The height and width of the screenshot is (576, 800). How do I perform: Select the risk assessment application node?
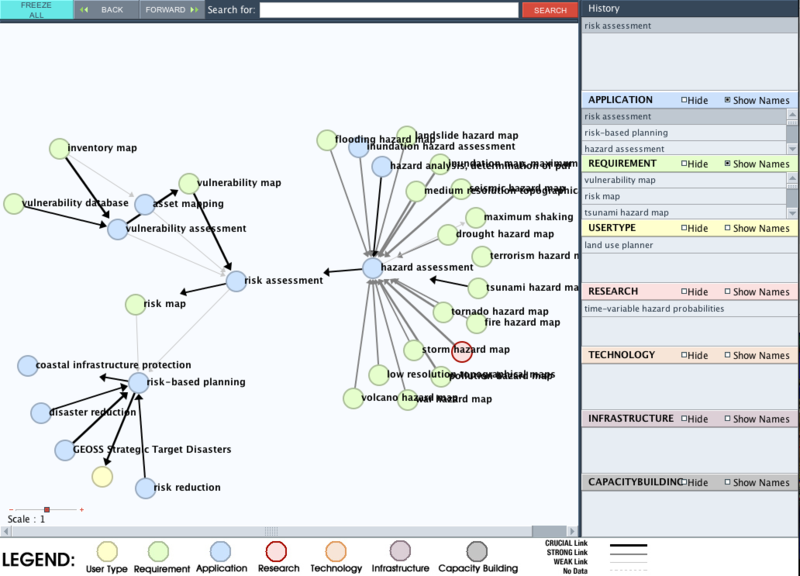pos(236,281)
